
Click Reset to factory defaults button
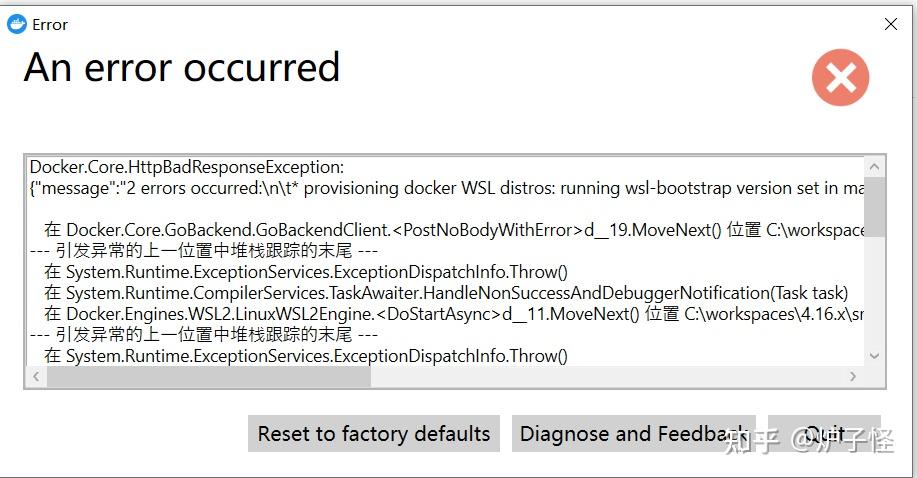(374, 434)
